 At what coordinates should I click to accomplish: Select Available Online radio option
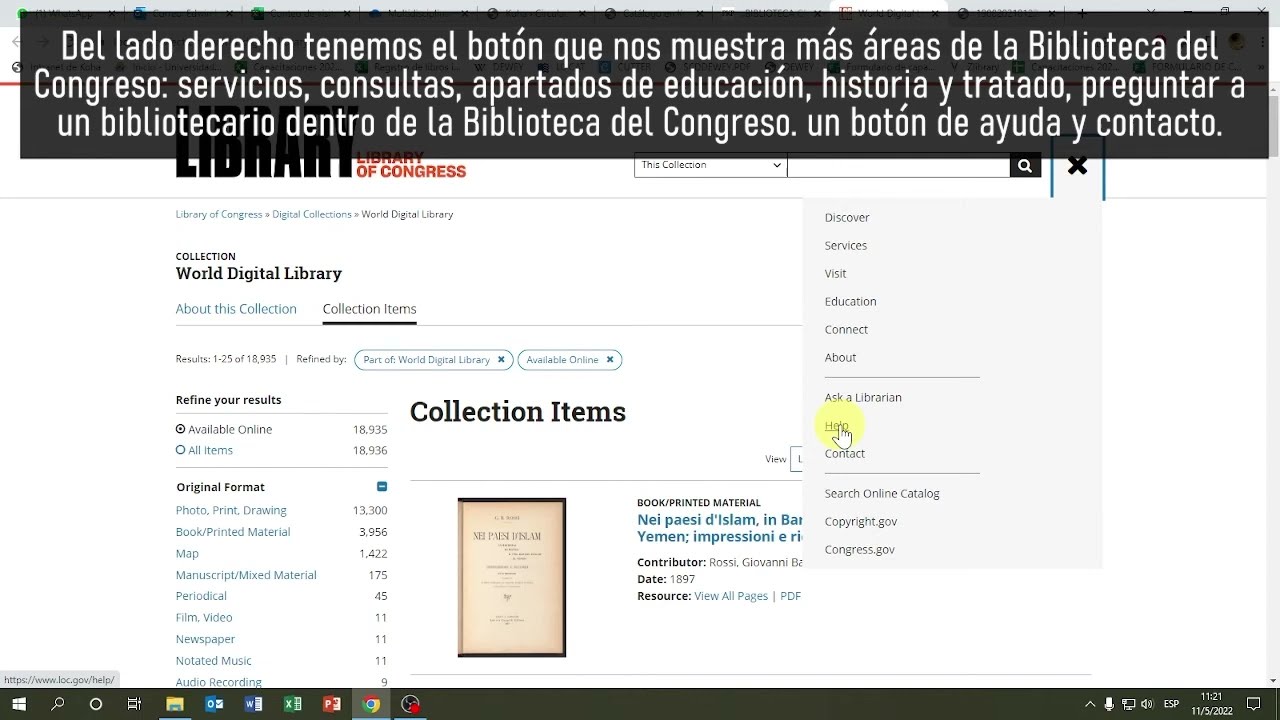tap(181, 429)
